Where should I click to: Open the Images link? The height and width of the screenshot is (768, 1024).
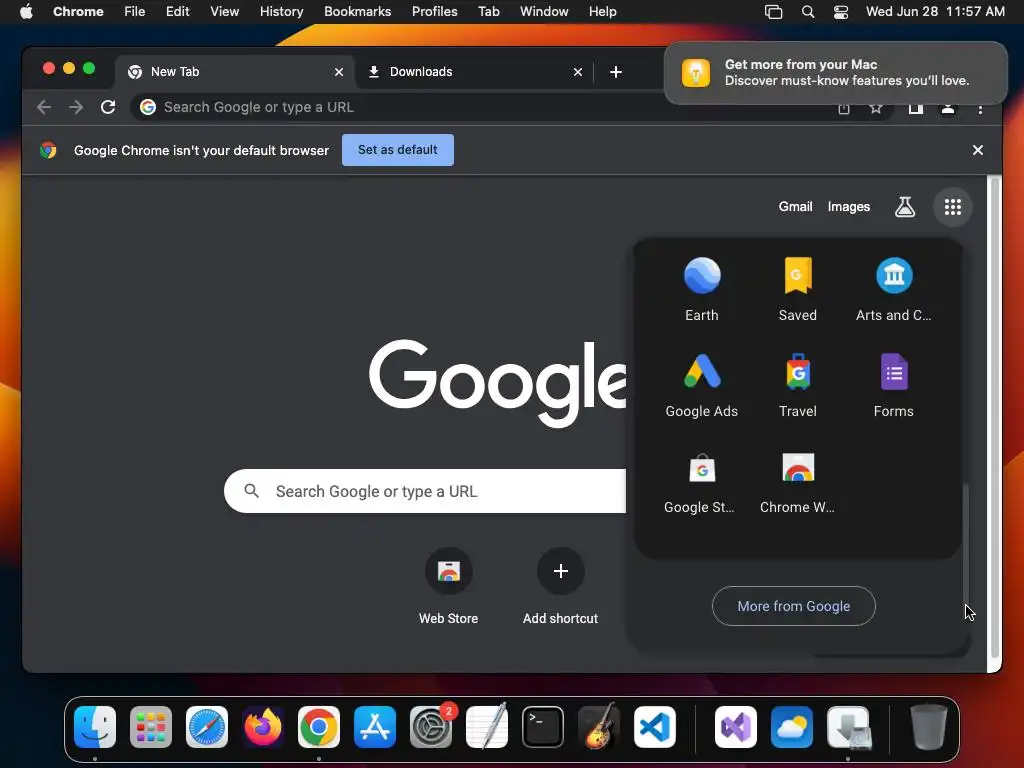(848, 207)
